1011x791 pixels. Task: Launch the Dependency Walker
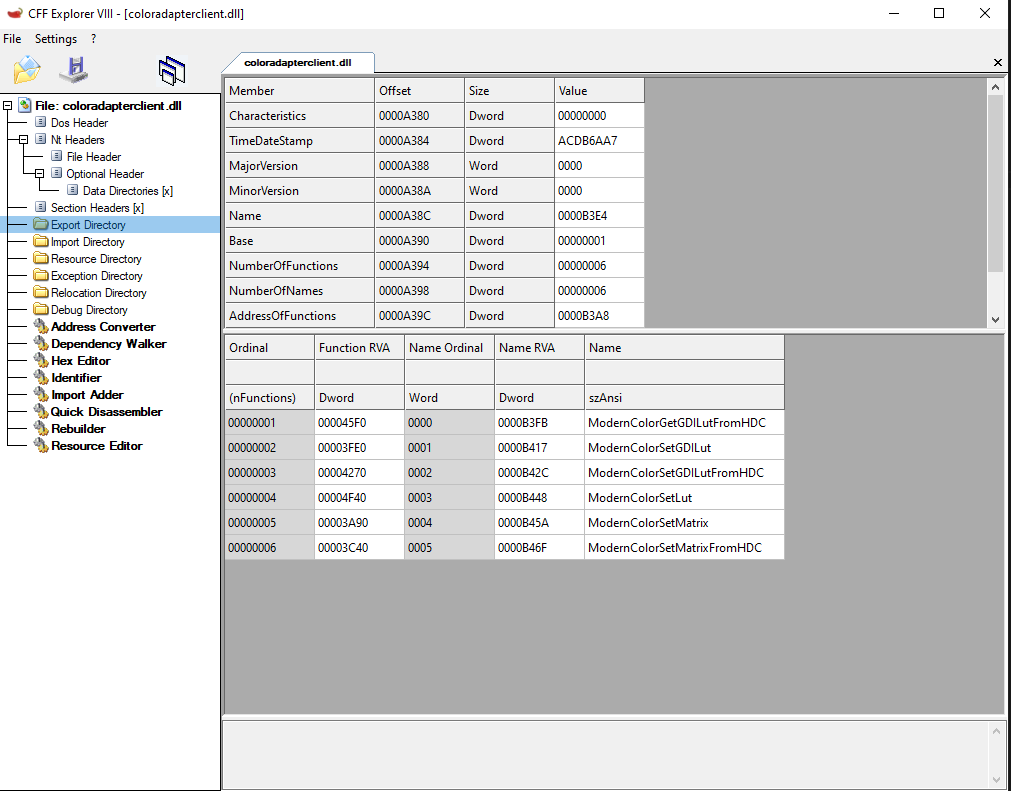coord(108,343)
